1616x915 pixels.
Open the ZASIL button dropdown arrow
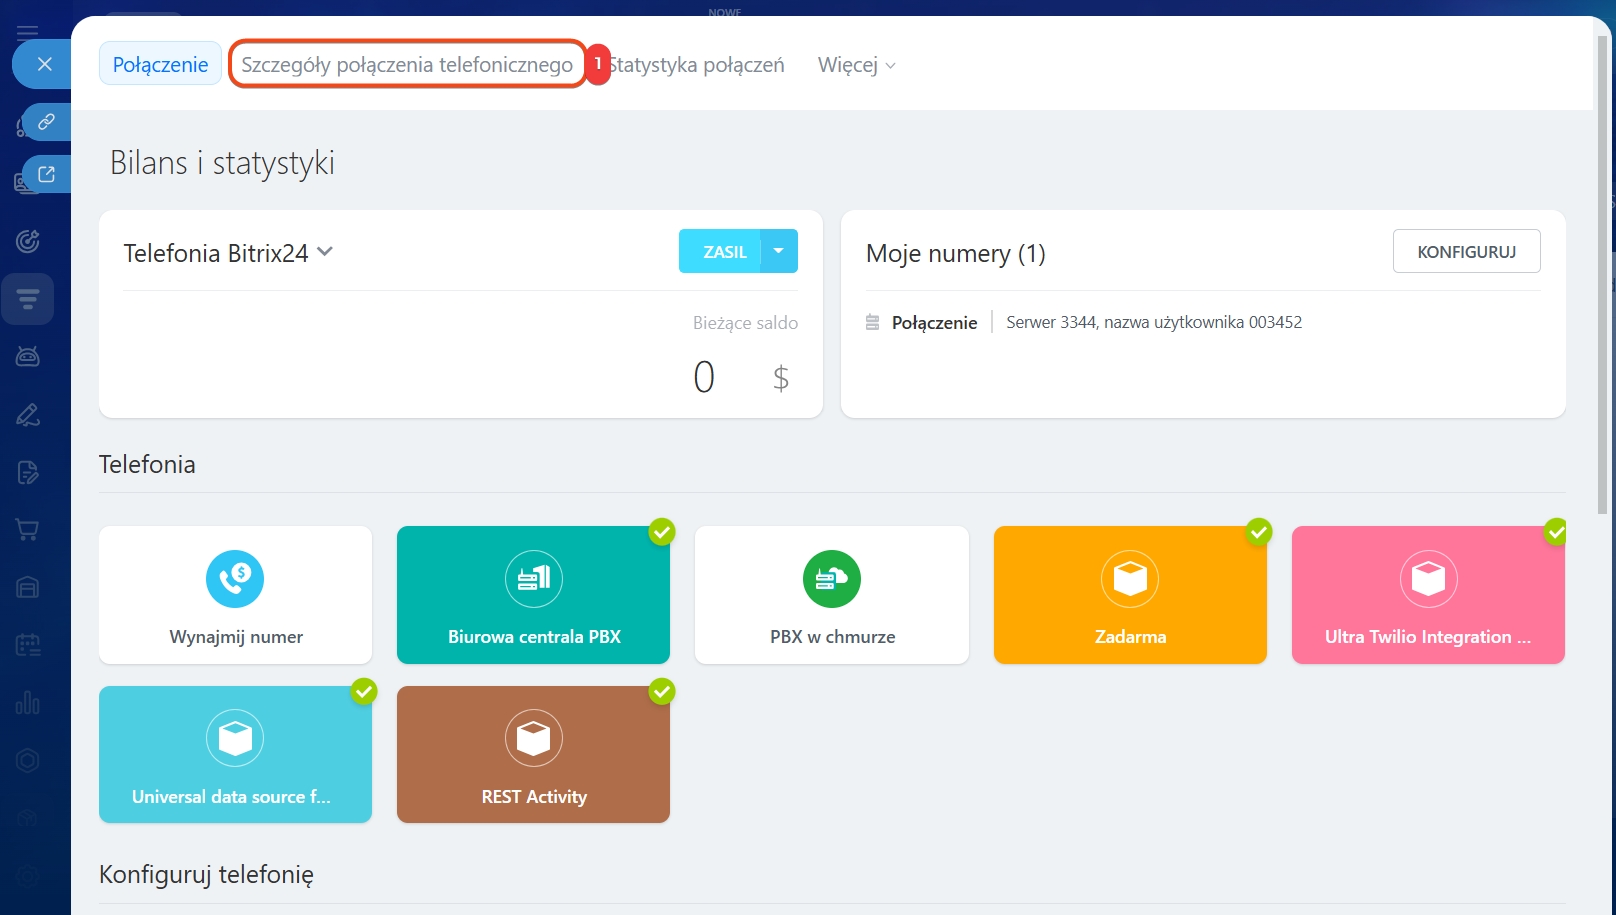pyautogui.click(x=778, y=251)
